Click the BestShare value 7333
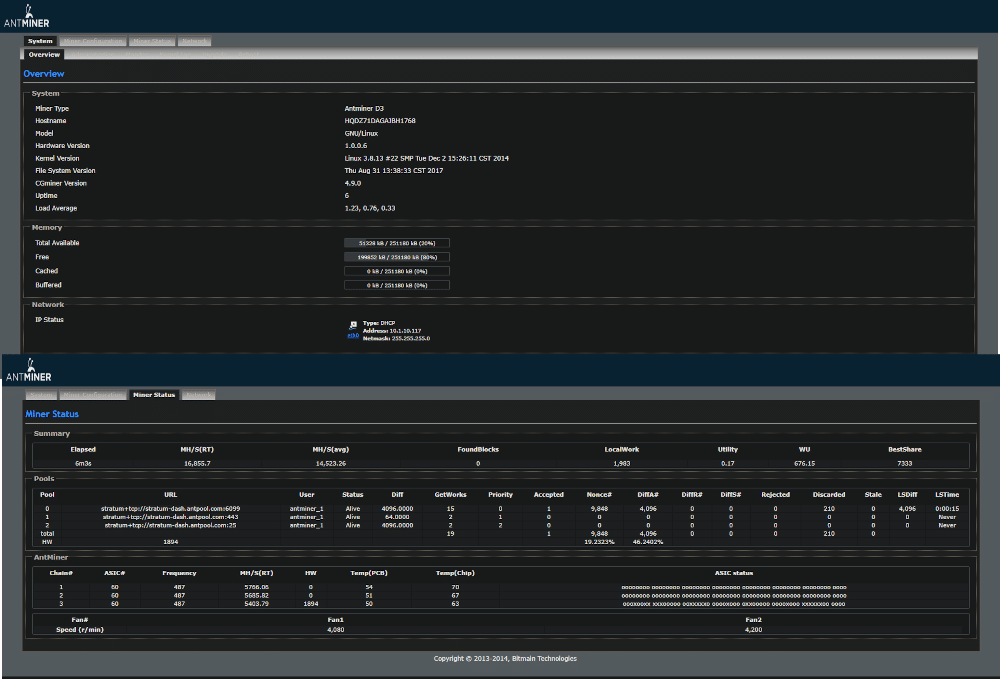Viewport: 1000px width, 679px height. pyautogui.click(x=904, y=464)
